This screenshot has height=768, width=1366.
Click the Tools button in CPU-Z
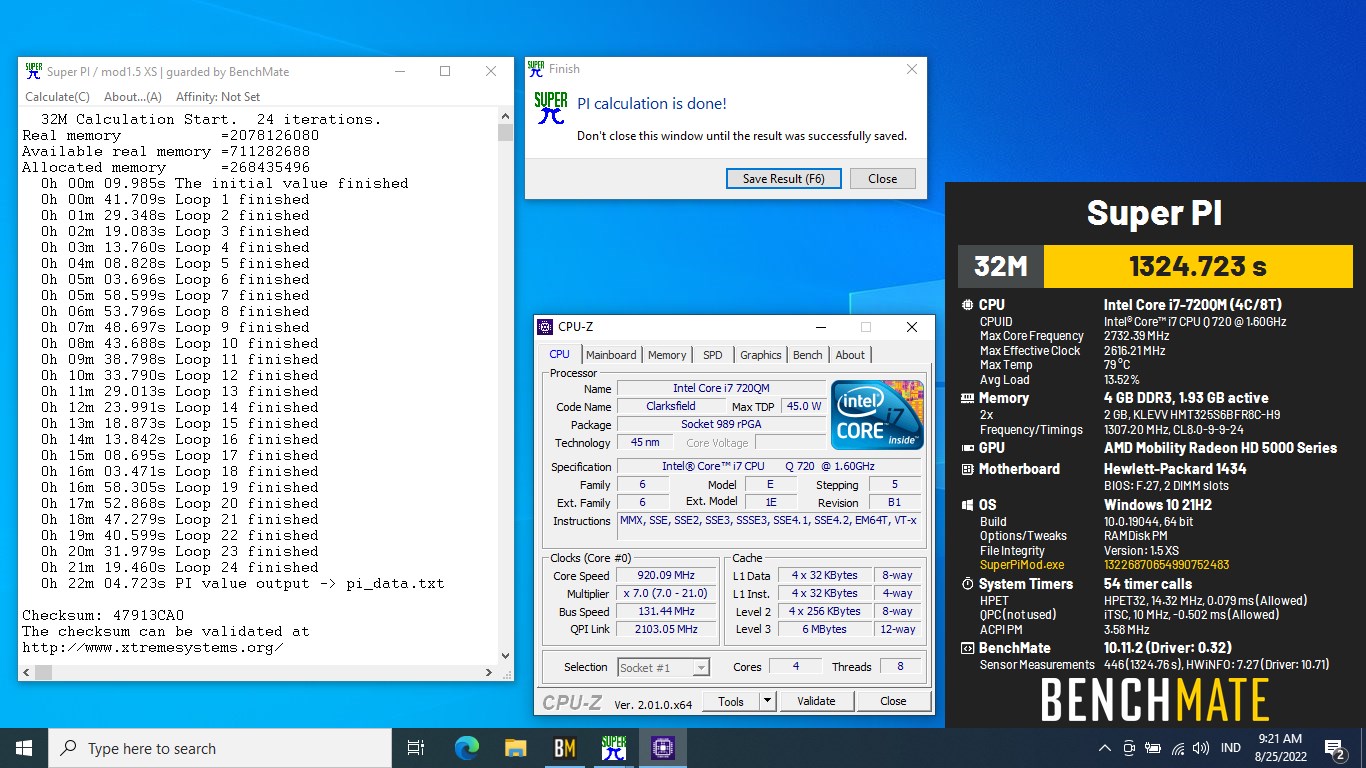coord(731,702)
